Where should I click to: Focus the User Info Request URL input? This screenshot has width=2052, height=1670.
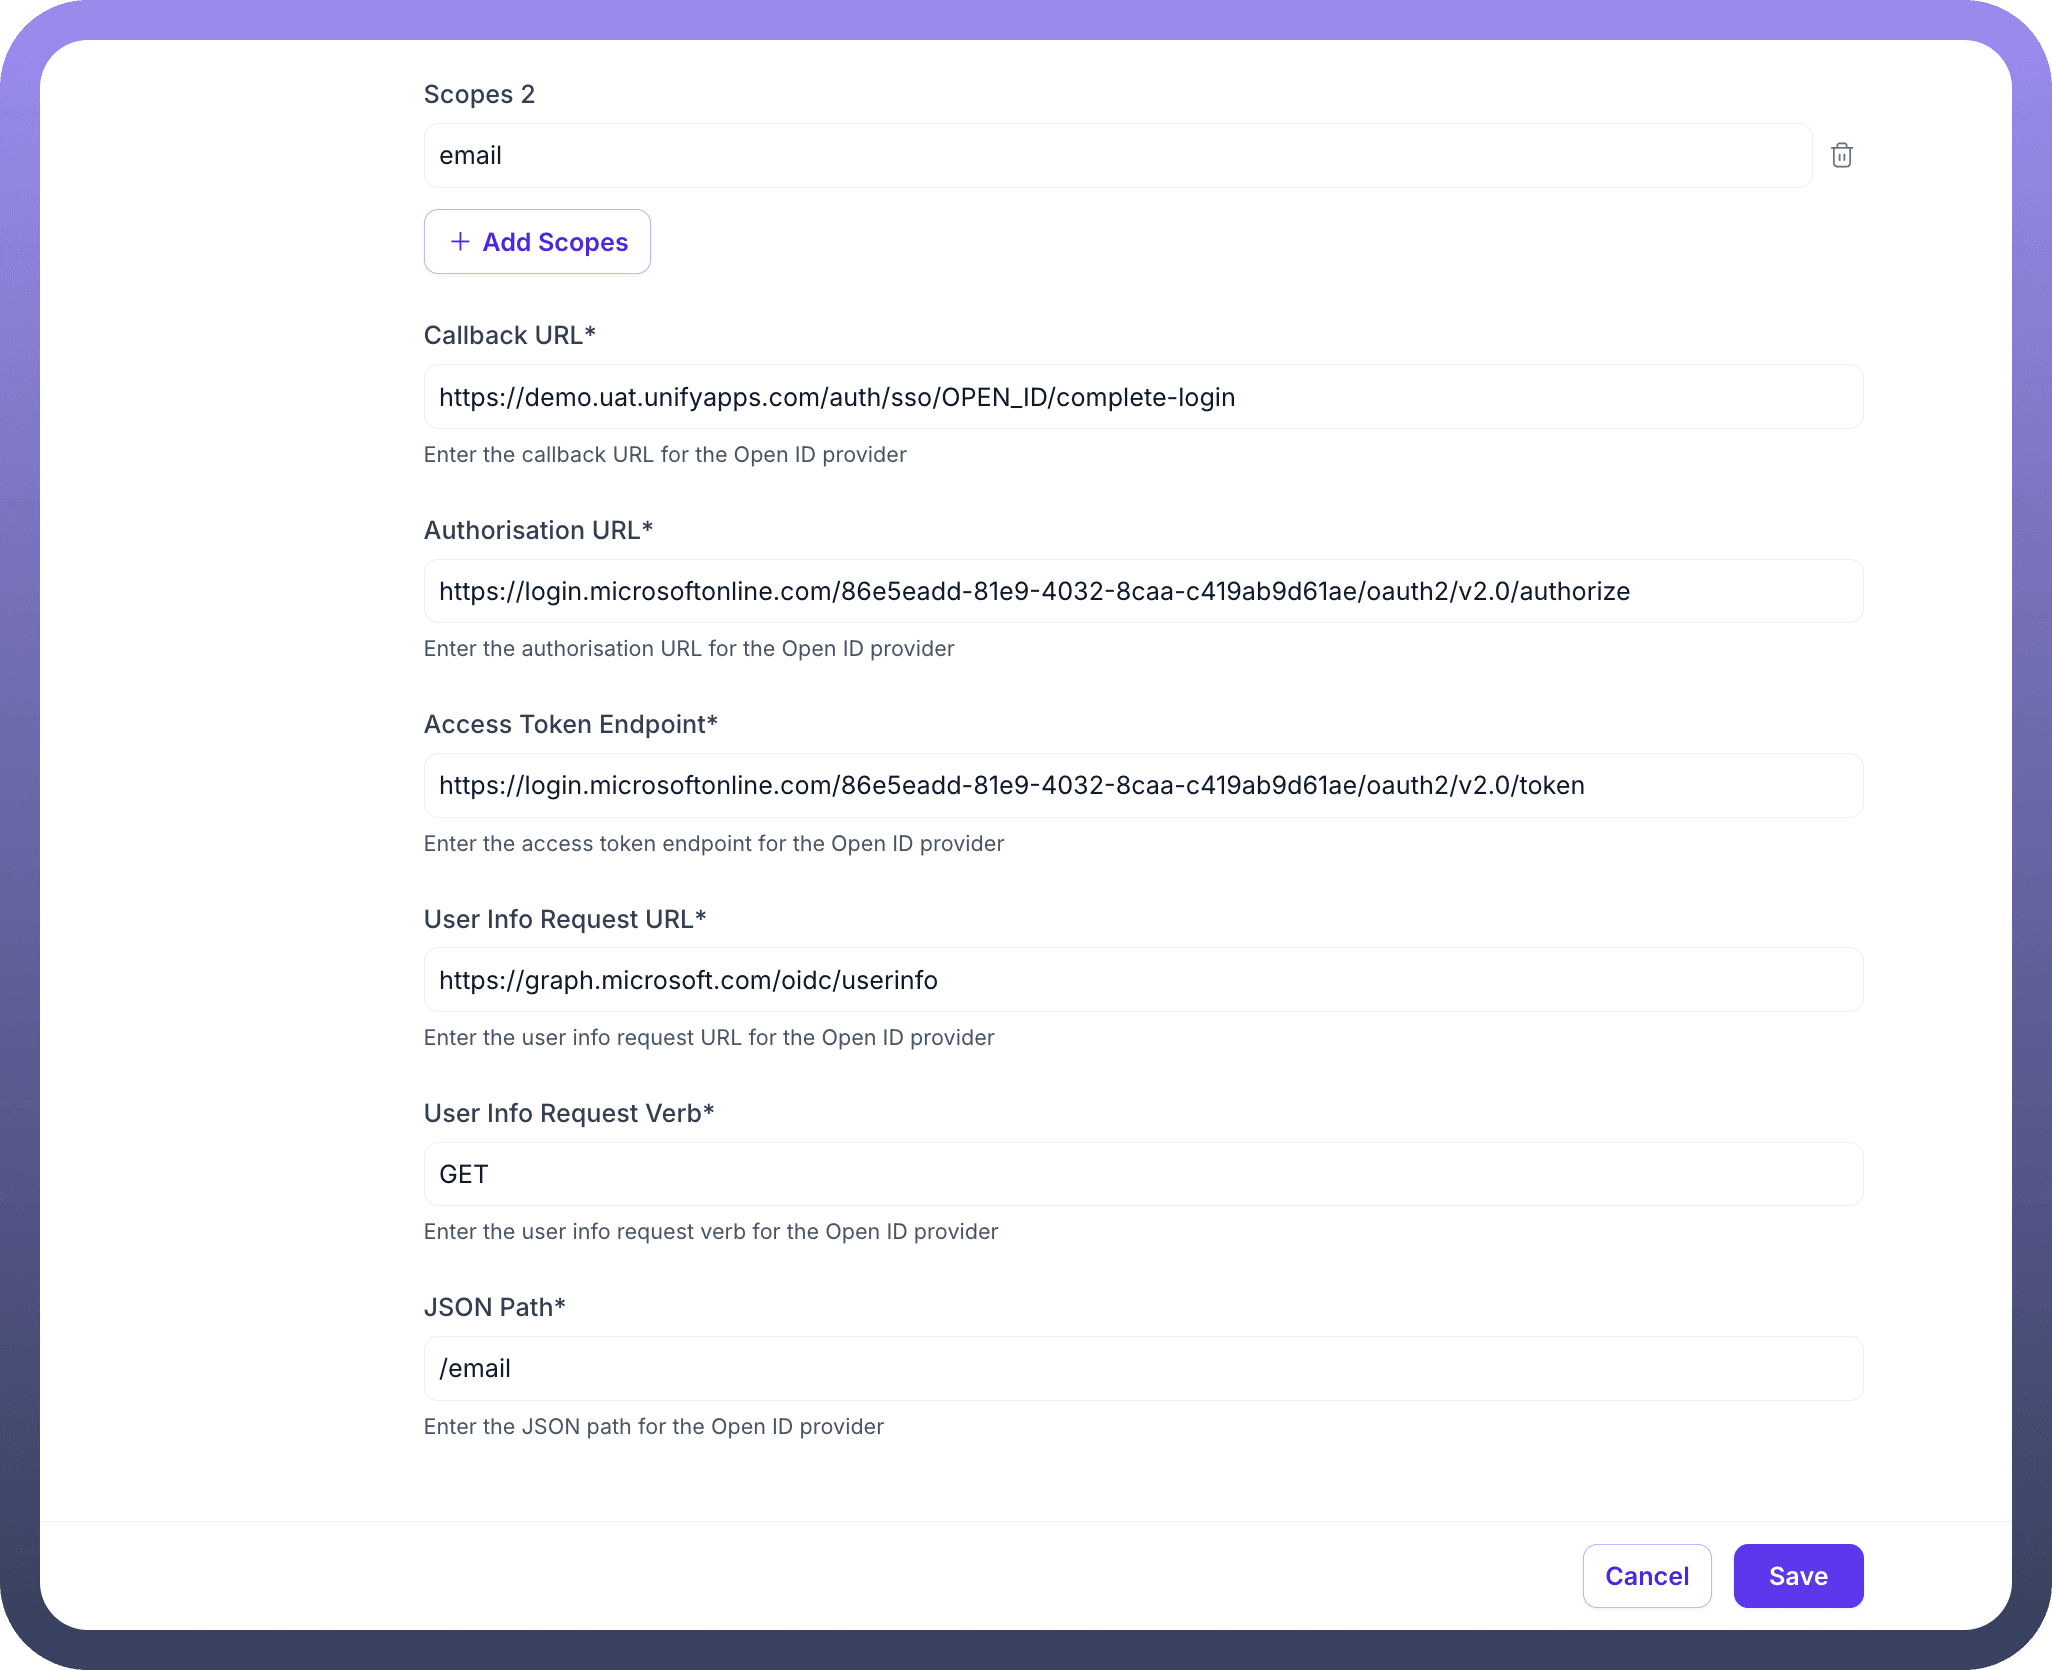pyautogui.click(x=1142, y=980)
